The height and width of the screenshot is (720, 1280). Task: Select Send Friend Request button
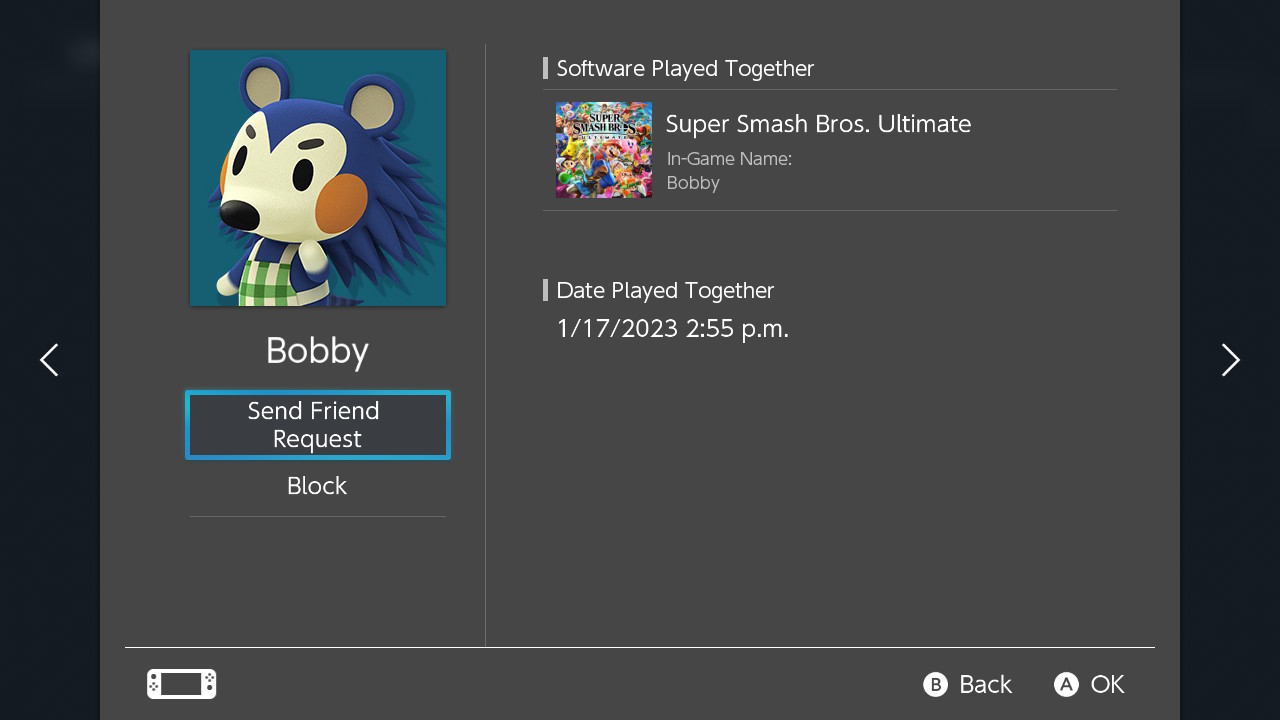pos(318,425)
